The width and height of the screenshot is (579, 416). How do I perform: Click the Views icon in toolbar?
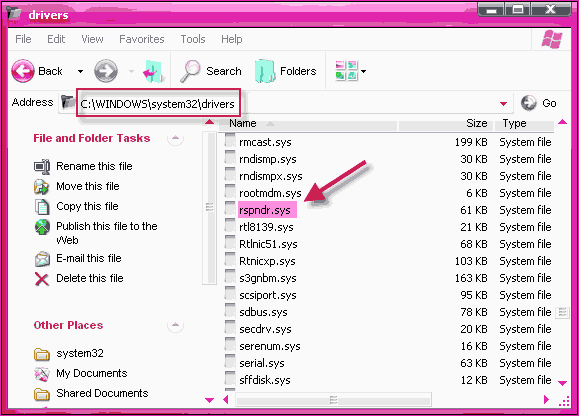(346, 71)
